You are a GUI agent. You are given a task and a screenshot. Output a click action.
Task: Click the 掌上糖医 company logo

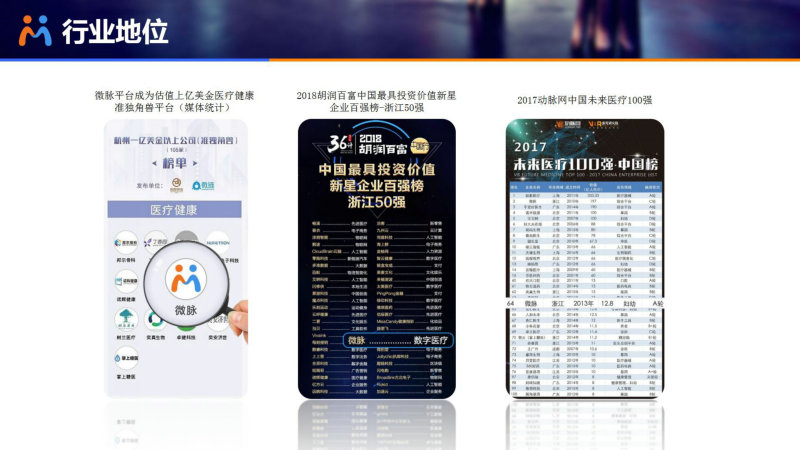(x=126, y=358)
